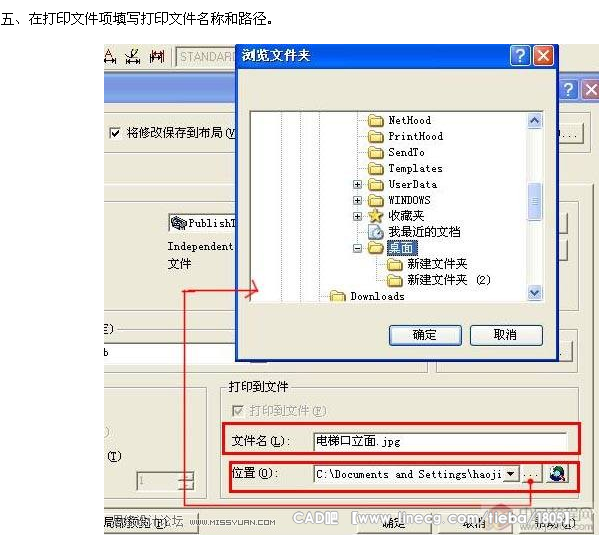Click the folder tree scroll down arrow
The width and height of the screenshot is (599, 535).
pyautogui.click(x=534, y=293)
